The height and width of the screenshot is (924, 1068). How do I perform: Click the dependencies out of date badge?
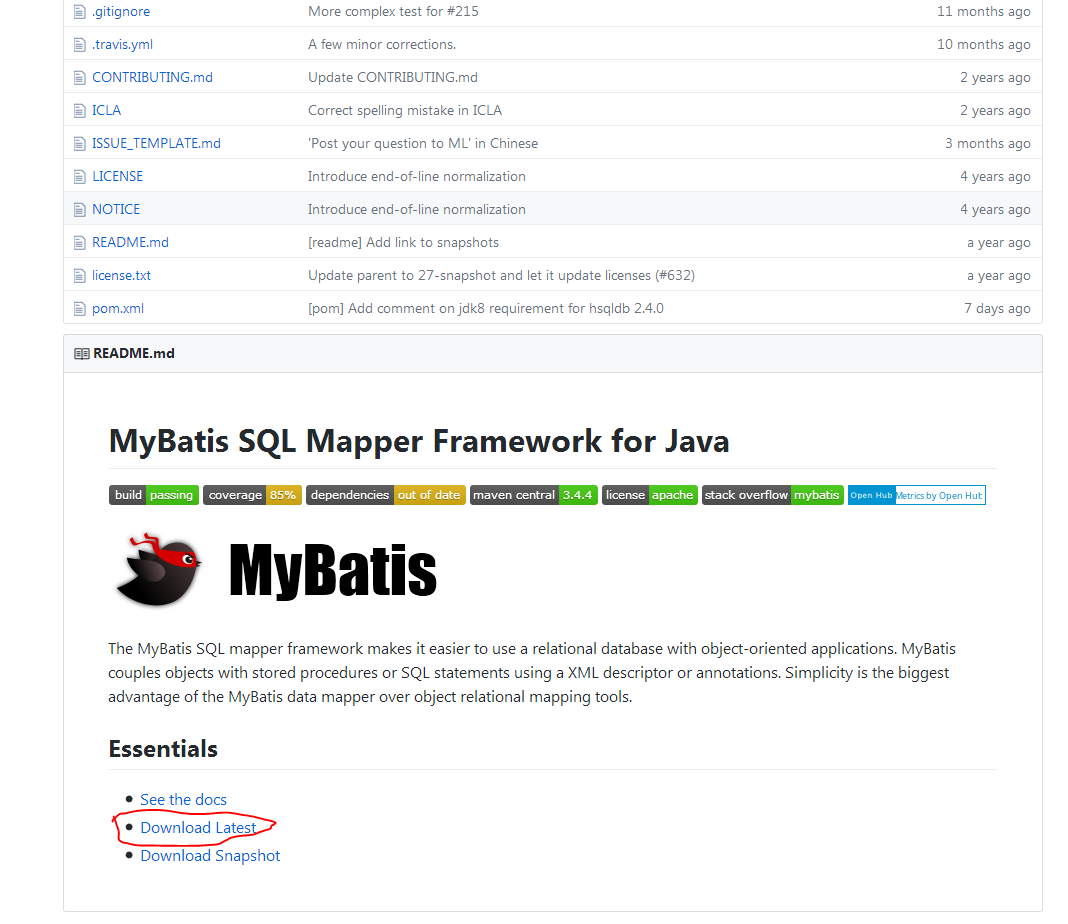point(386,495)
